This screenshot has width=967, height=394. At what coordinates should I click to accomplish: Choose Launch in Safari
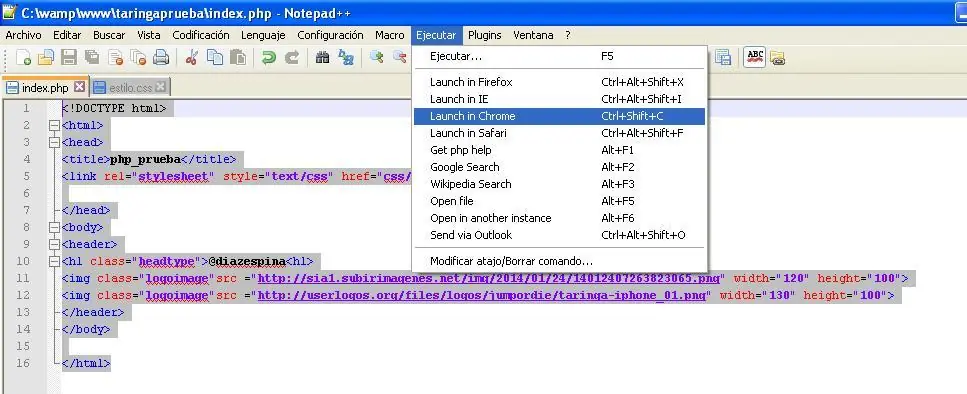pyautogui.click(x=559, y=133)
